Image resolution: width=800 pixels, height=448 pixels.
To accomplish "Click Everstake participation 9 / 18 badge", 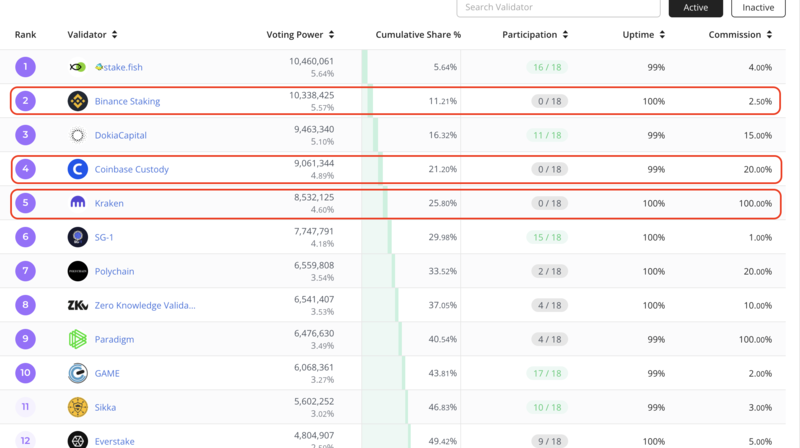I will (549, 441).
